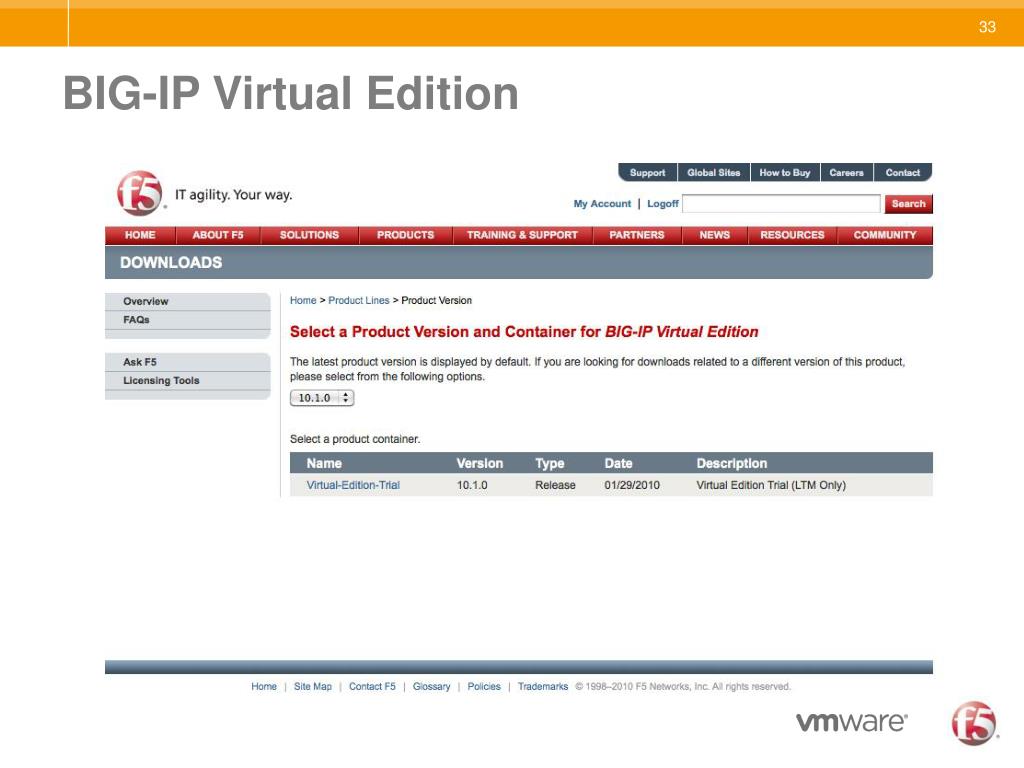
Task: Open the footer Contact F5 link
Action: click(x=372, y=686)
